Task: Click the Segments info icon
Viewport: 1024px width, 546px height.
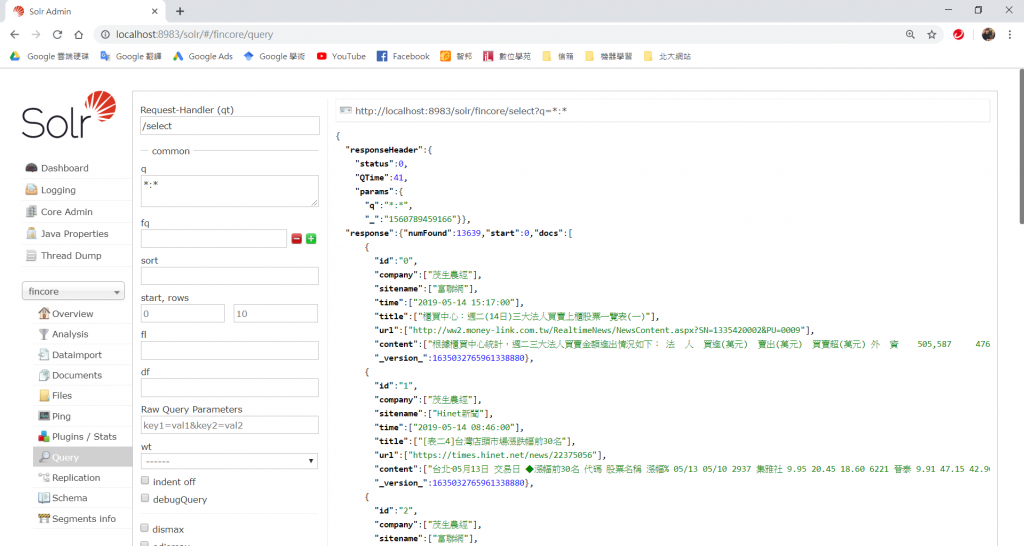Action: [44, 519]
